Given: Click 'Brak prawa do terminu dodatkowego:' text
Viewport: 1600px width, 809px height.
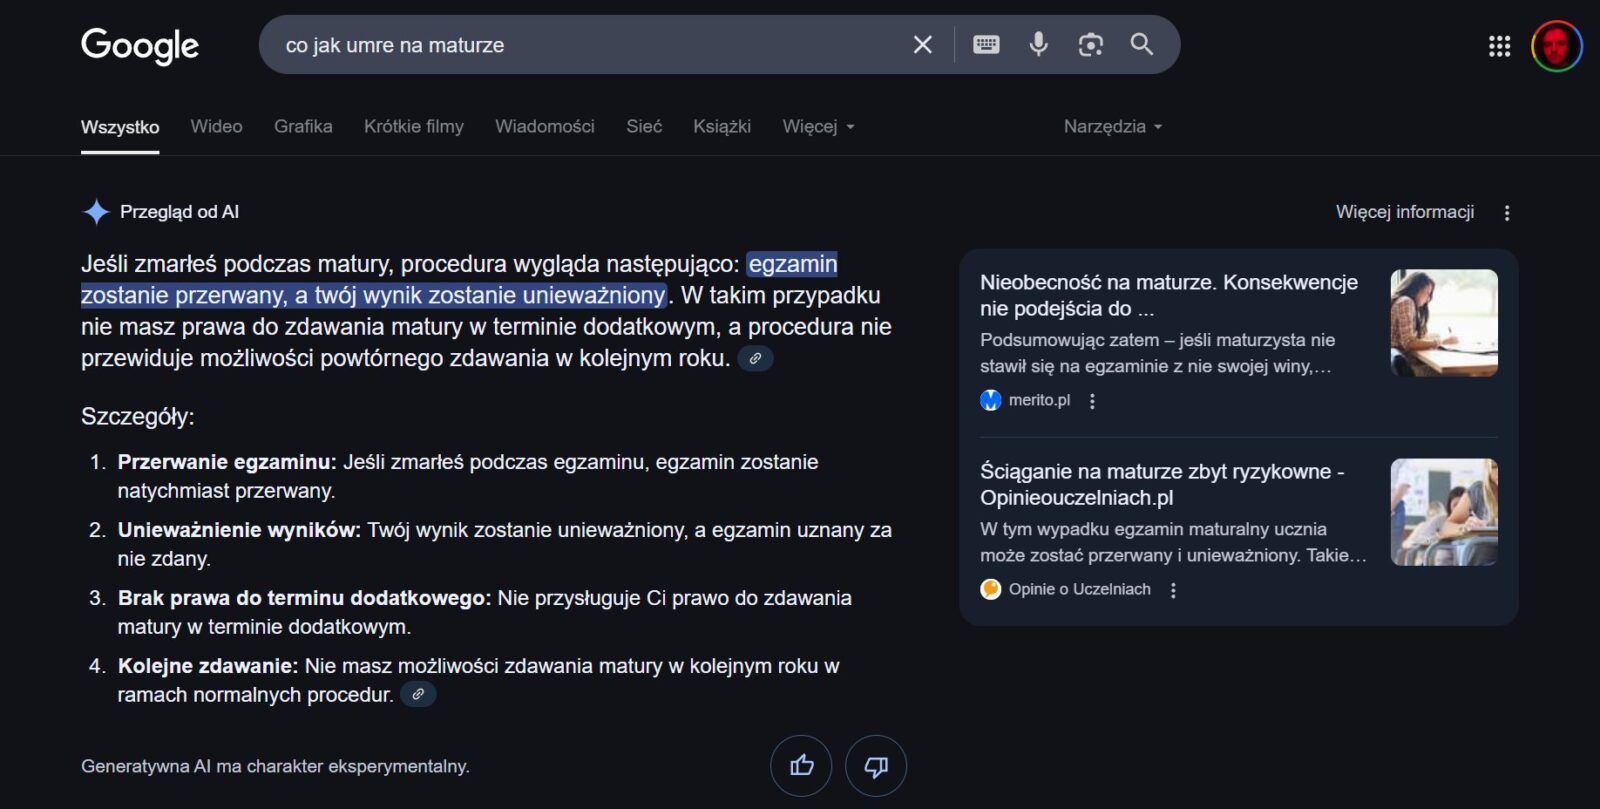Looking at the screenshot, I should [x=304, y=598].
